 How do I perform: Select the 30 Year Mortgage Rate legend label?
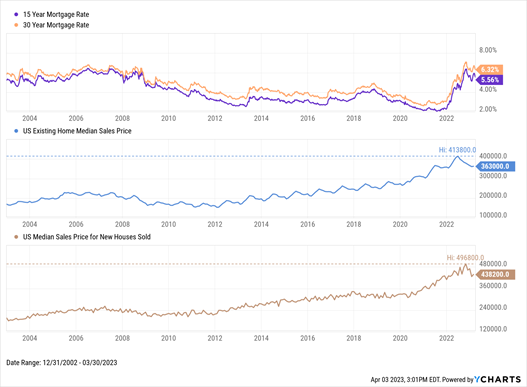pos(56,25)
